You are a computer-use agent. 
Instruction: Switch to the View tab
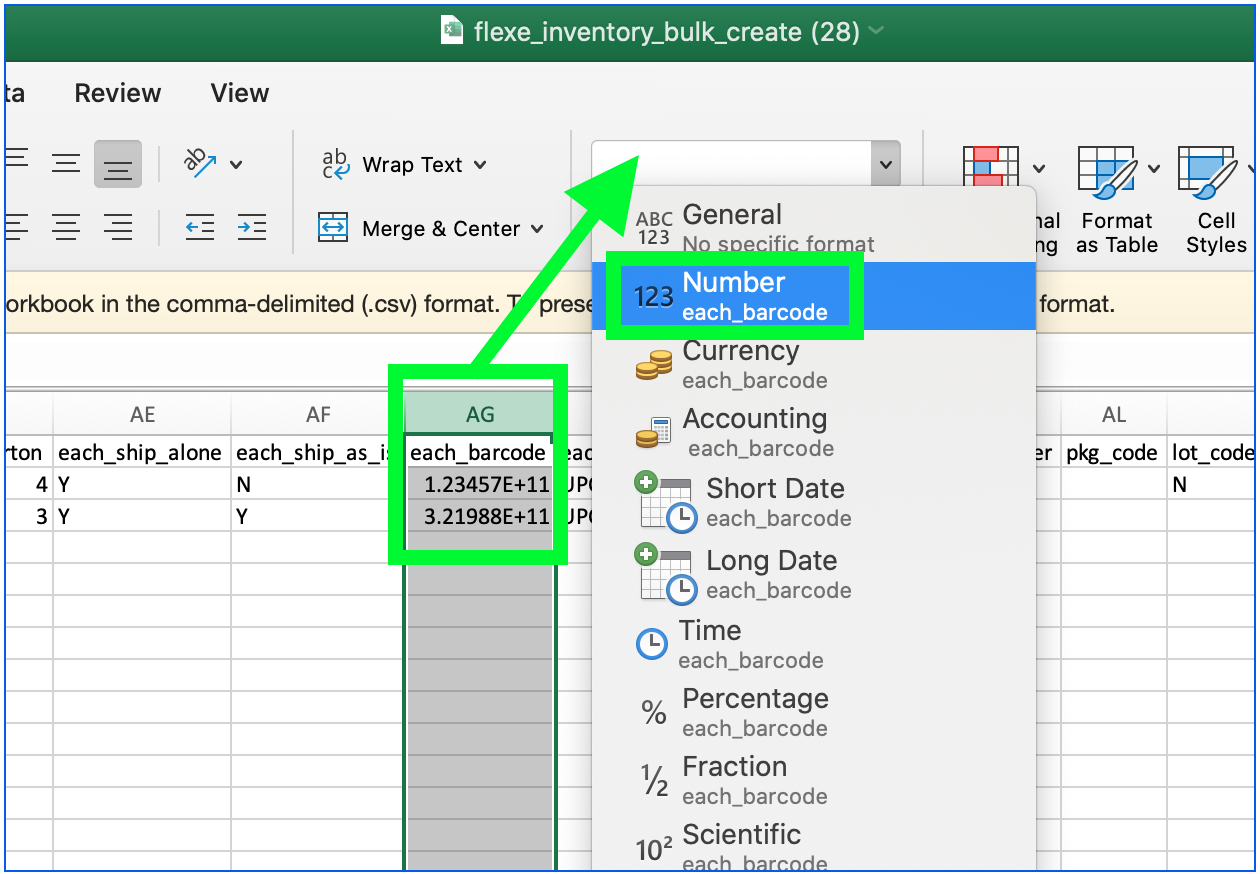click(x=239, y=92)
